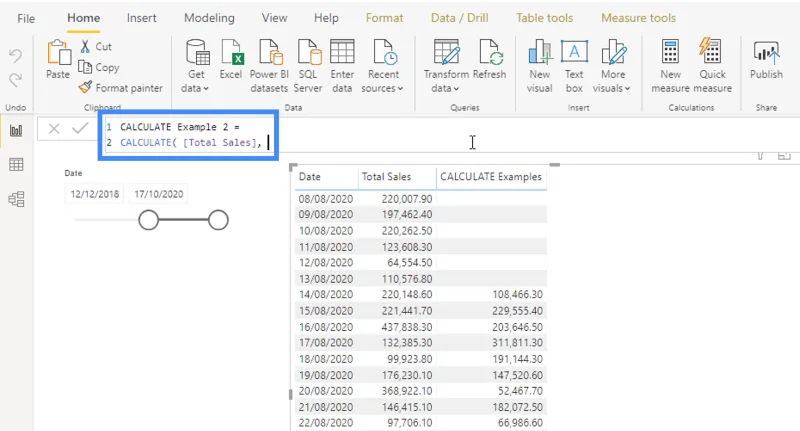Select the 52,467.70 value cell
800x431 pixels.
(520, 391)
